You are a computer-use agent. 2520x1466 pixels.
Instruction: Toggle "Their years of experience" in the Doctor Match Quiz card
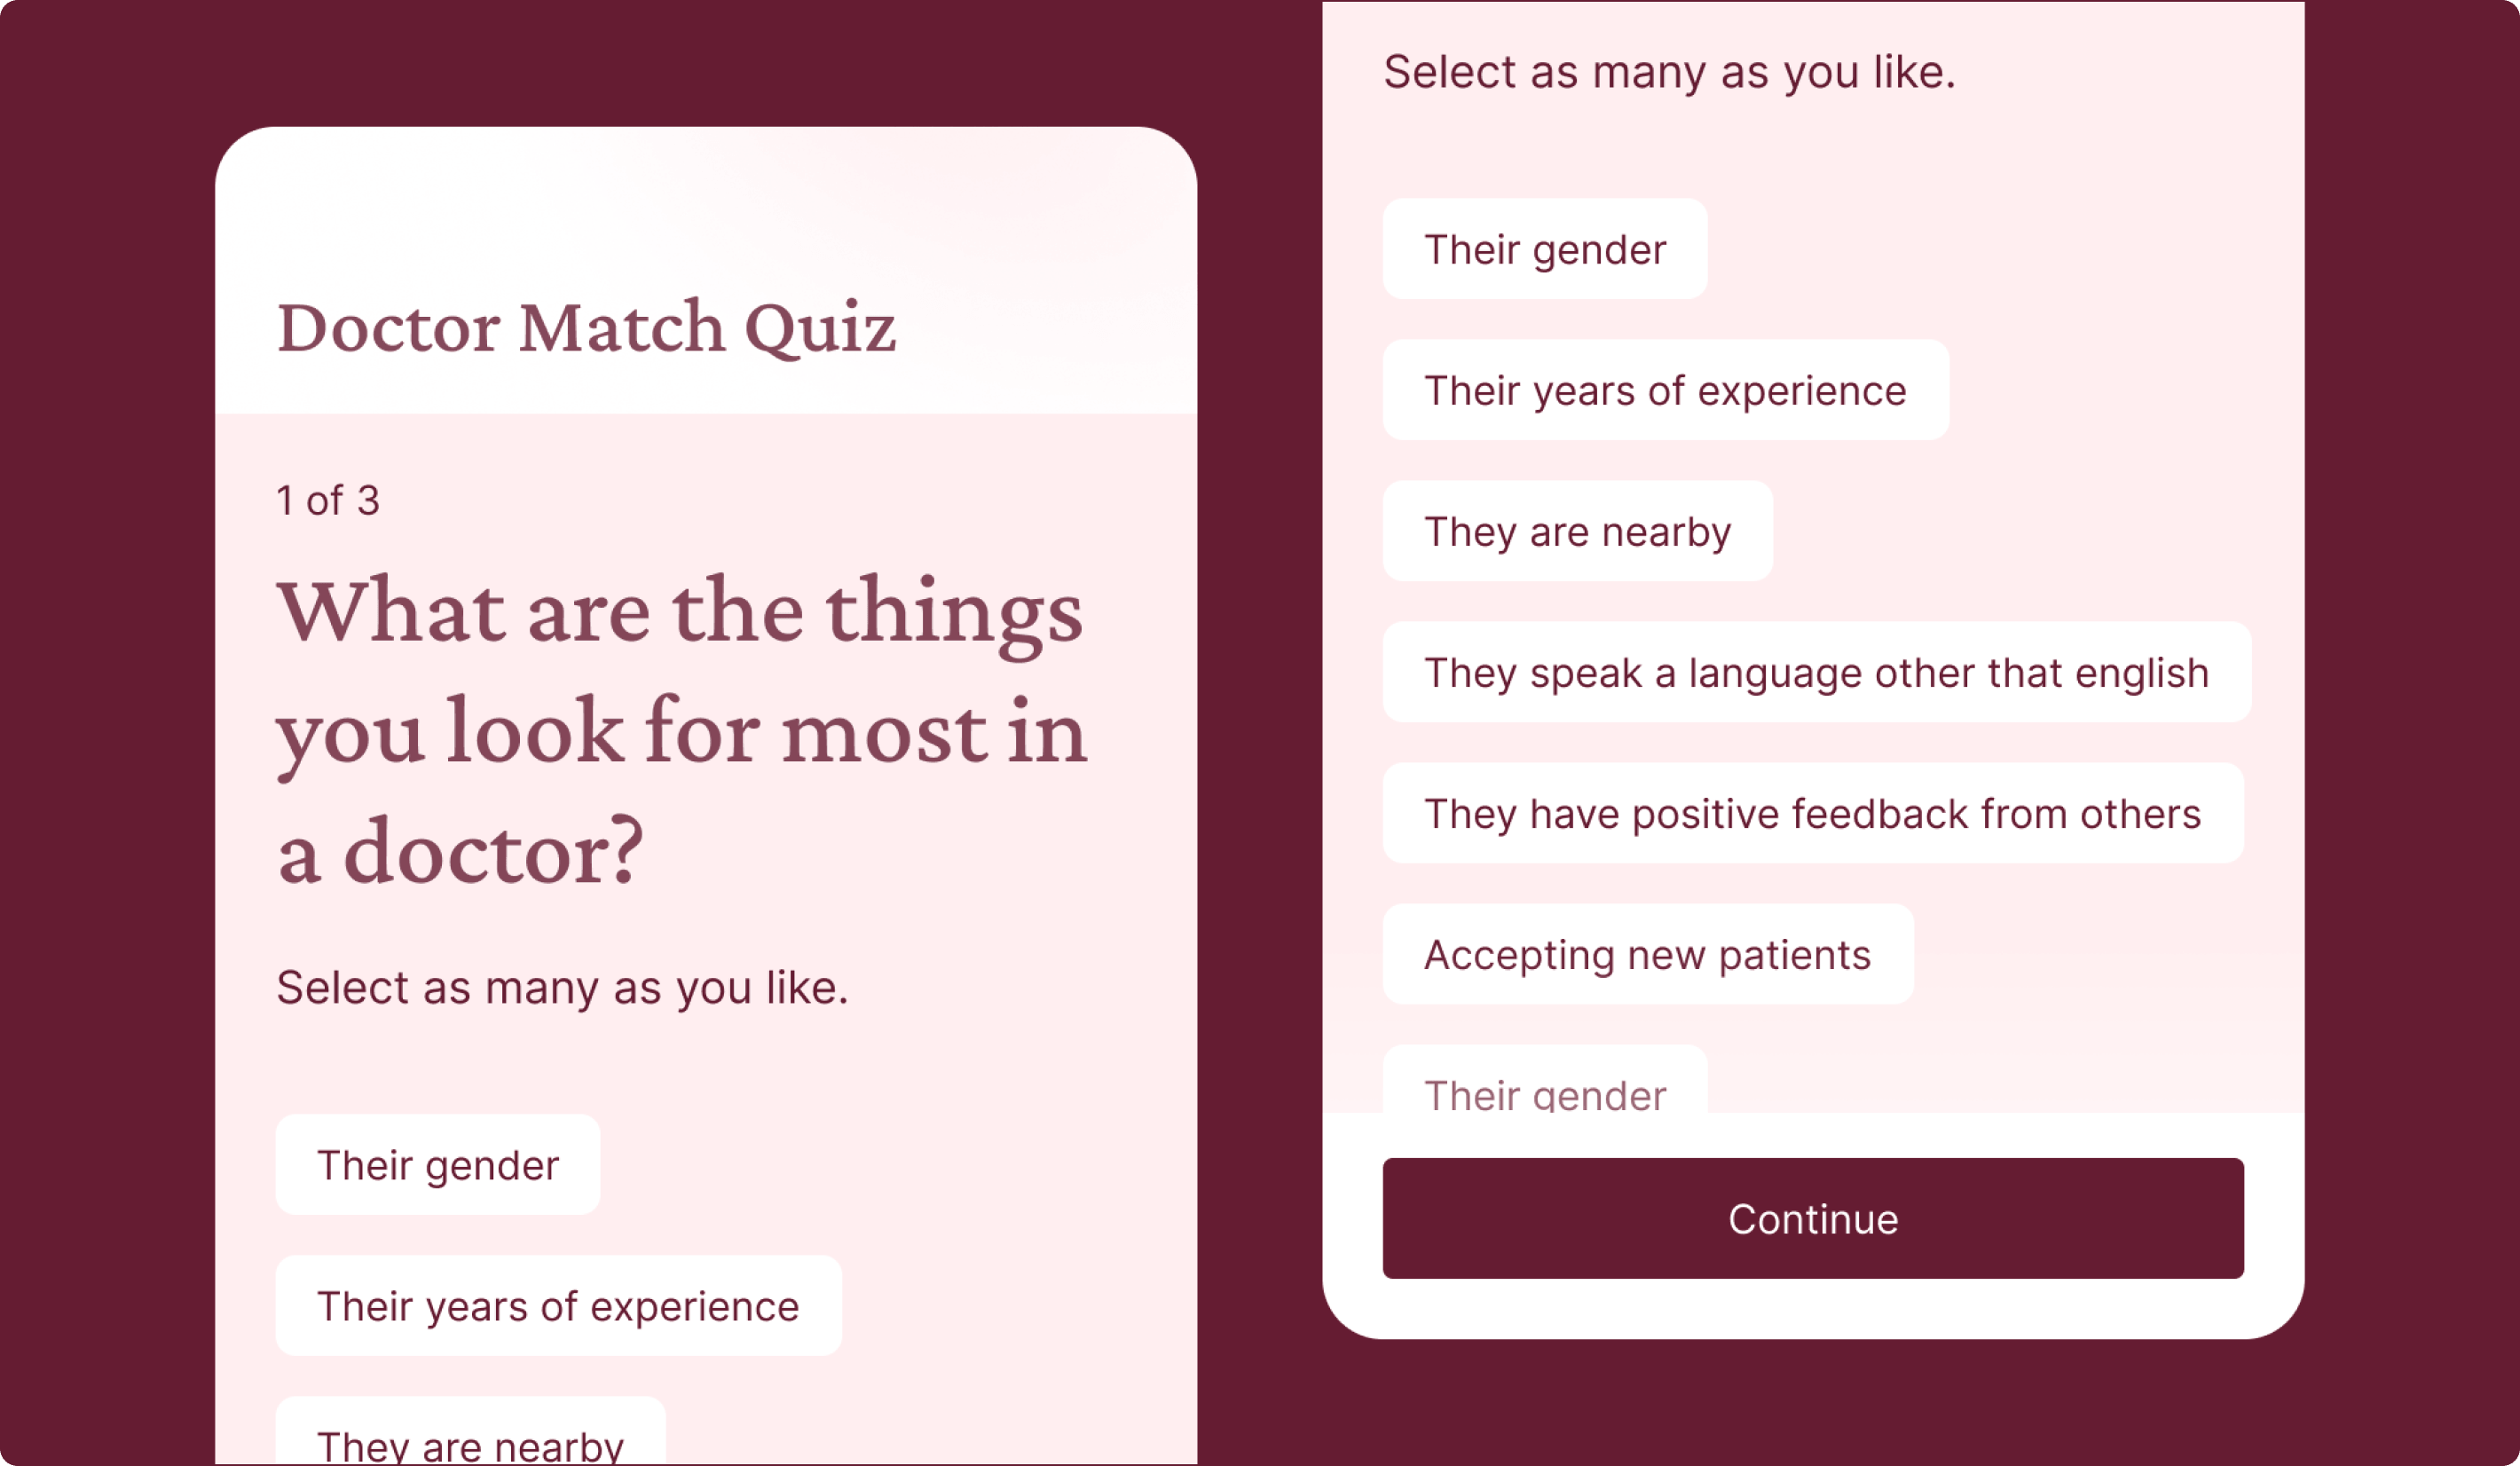tap(558, 1306)
